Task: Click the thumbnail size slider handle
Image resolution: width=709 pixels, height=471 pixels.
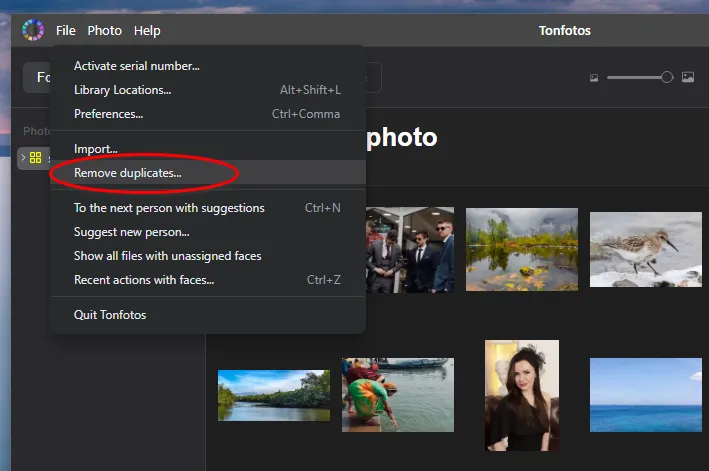Action: [x=666, y=77]
